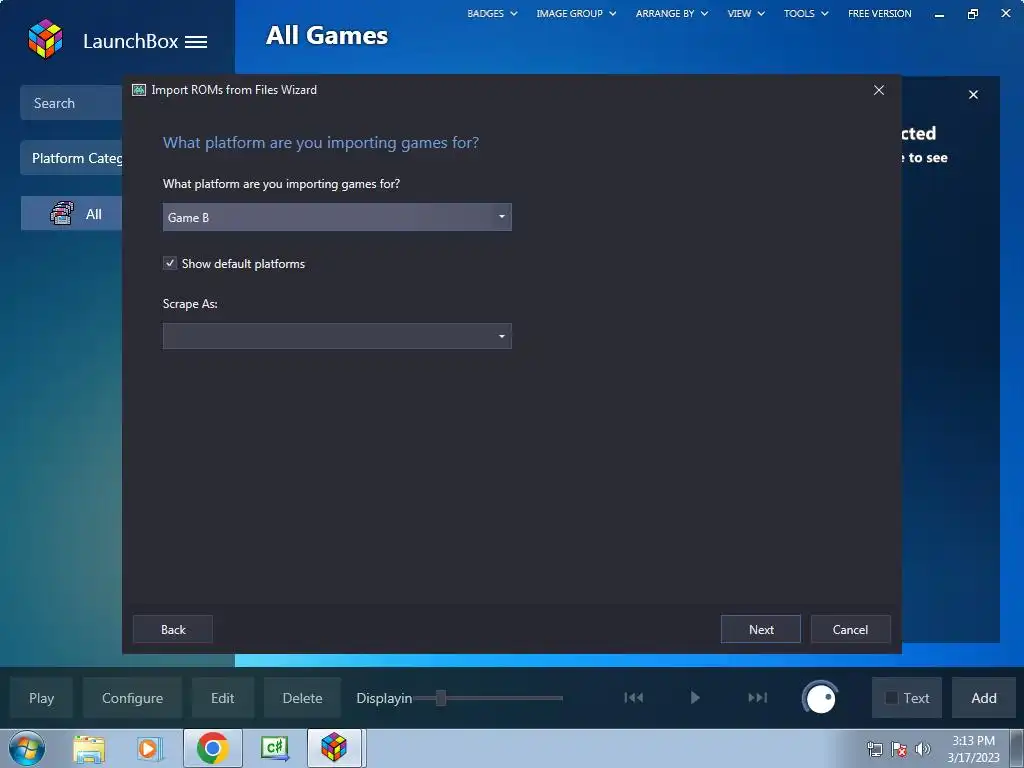Open Windows Media Player from taskbar

pos(149,748)
